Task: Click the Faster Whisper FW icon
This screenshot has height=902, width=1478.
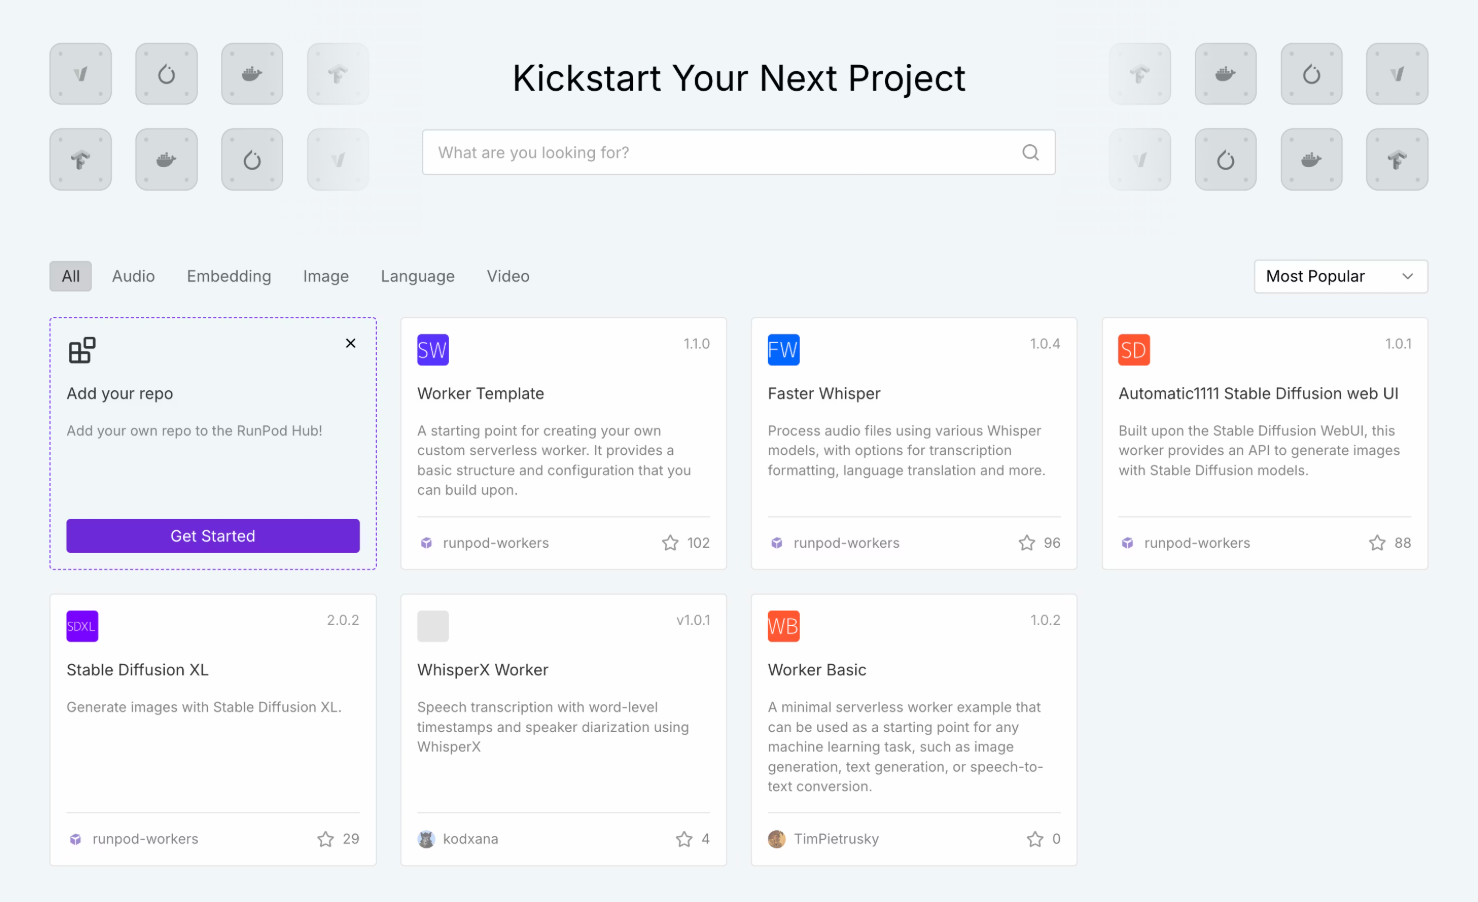Action: [x=784, y=349]
